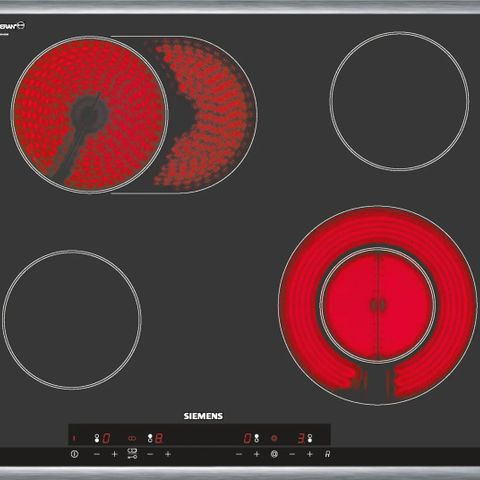480x480 pixels.
Task: Click the glowing dual-ring front-right burner
Action: coord(378,305)
